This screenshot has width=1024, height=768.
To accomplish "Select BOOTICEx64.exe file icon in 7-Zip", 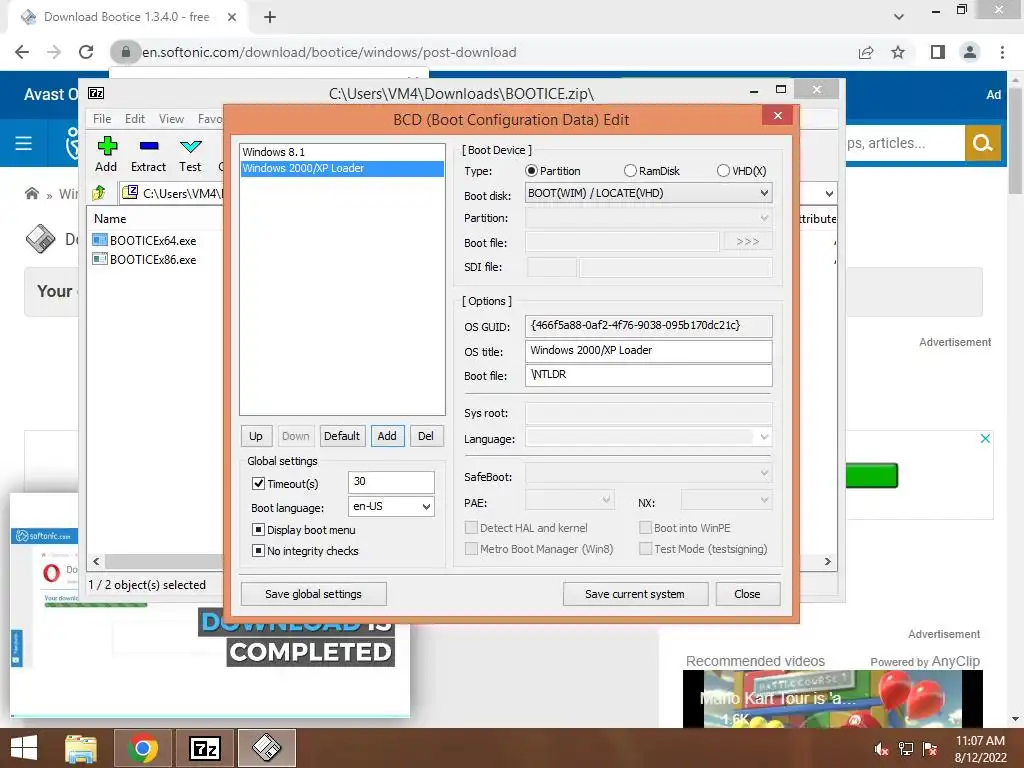I will tap(100, 240).
